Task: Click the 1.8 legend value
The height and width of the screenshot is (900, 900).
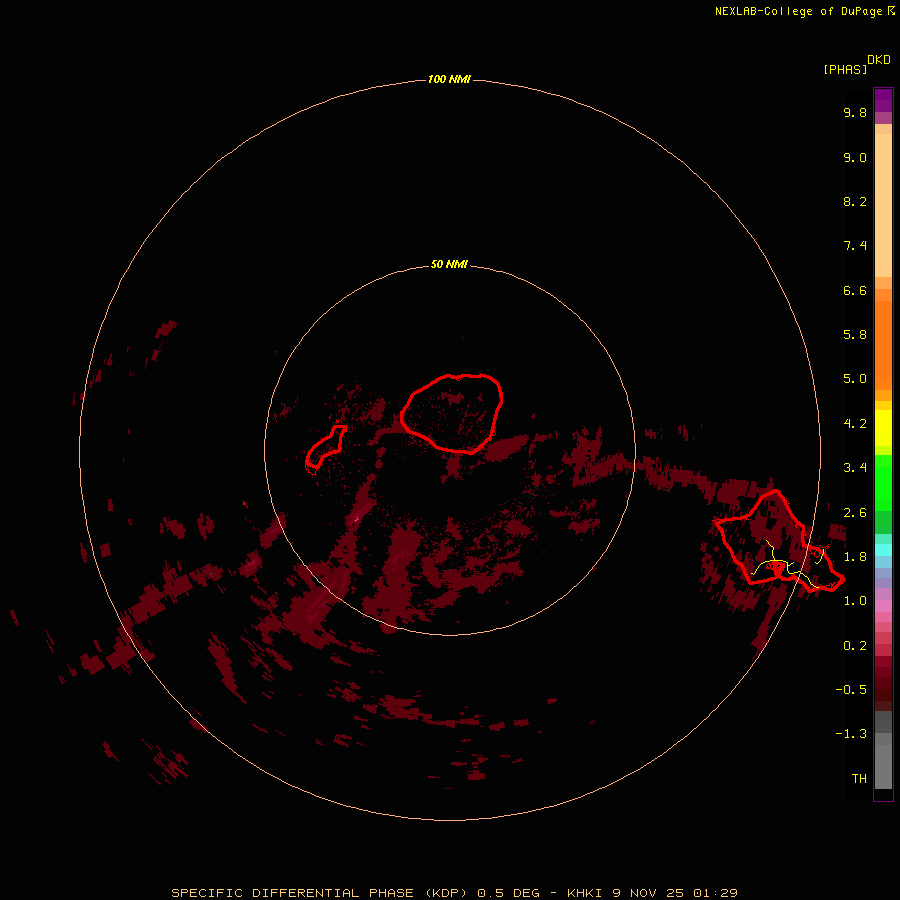Action: pos(855,557)
